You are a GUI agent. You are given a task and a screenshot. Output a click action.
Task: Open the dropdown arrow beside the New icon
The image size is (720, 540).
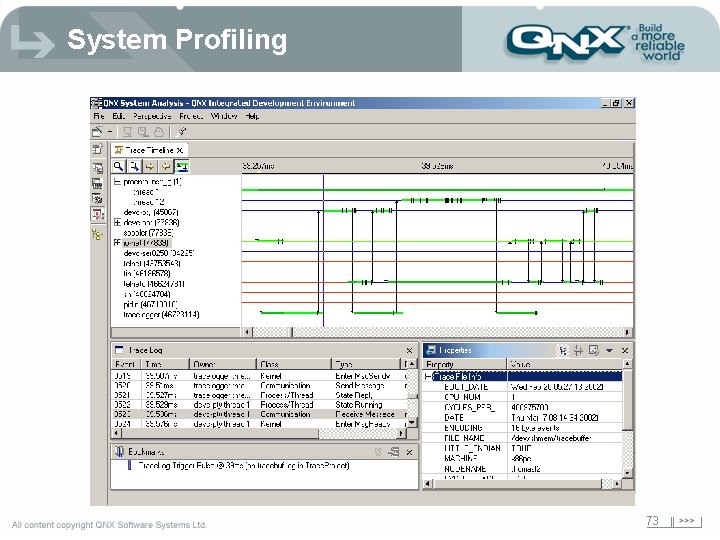(x=110, y=132)
